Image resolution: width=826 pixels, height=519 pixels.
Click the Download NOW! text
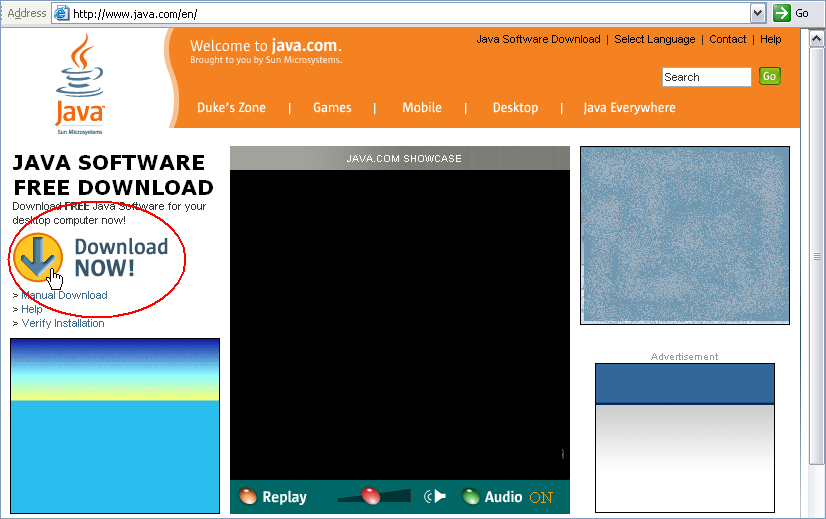pos(121,258)
